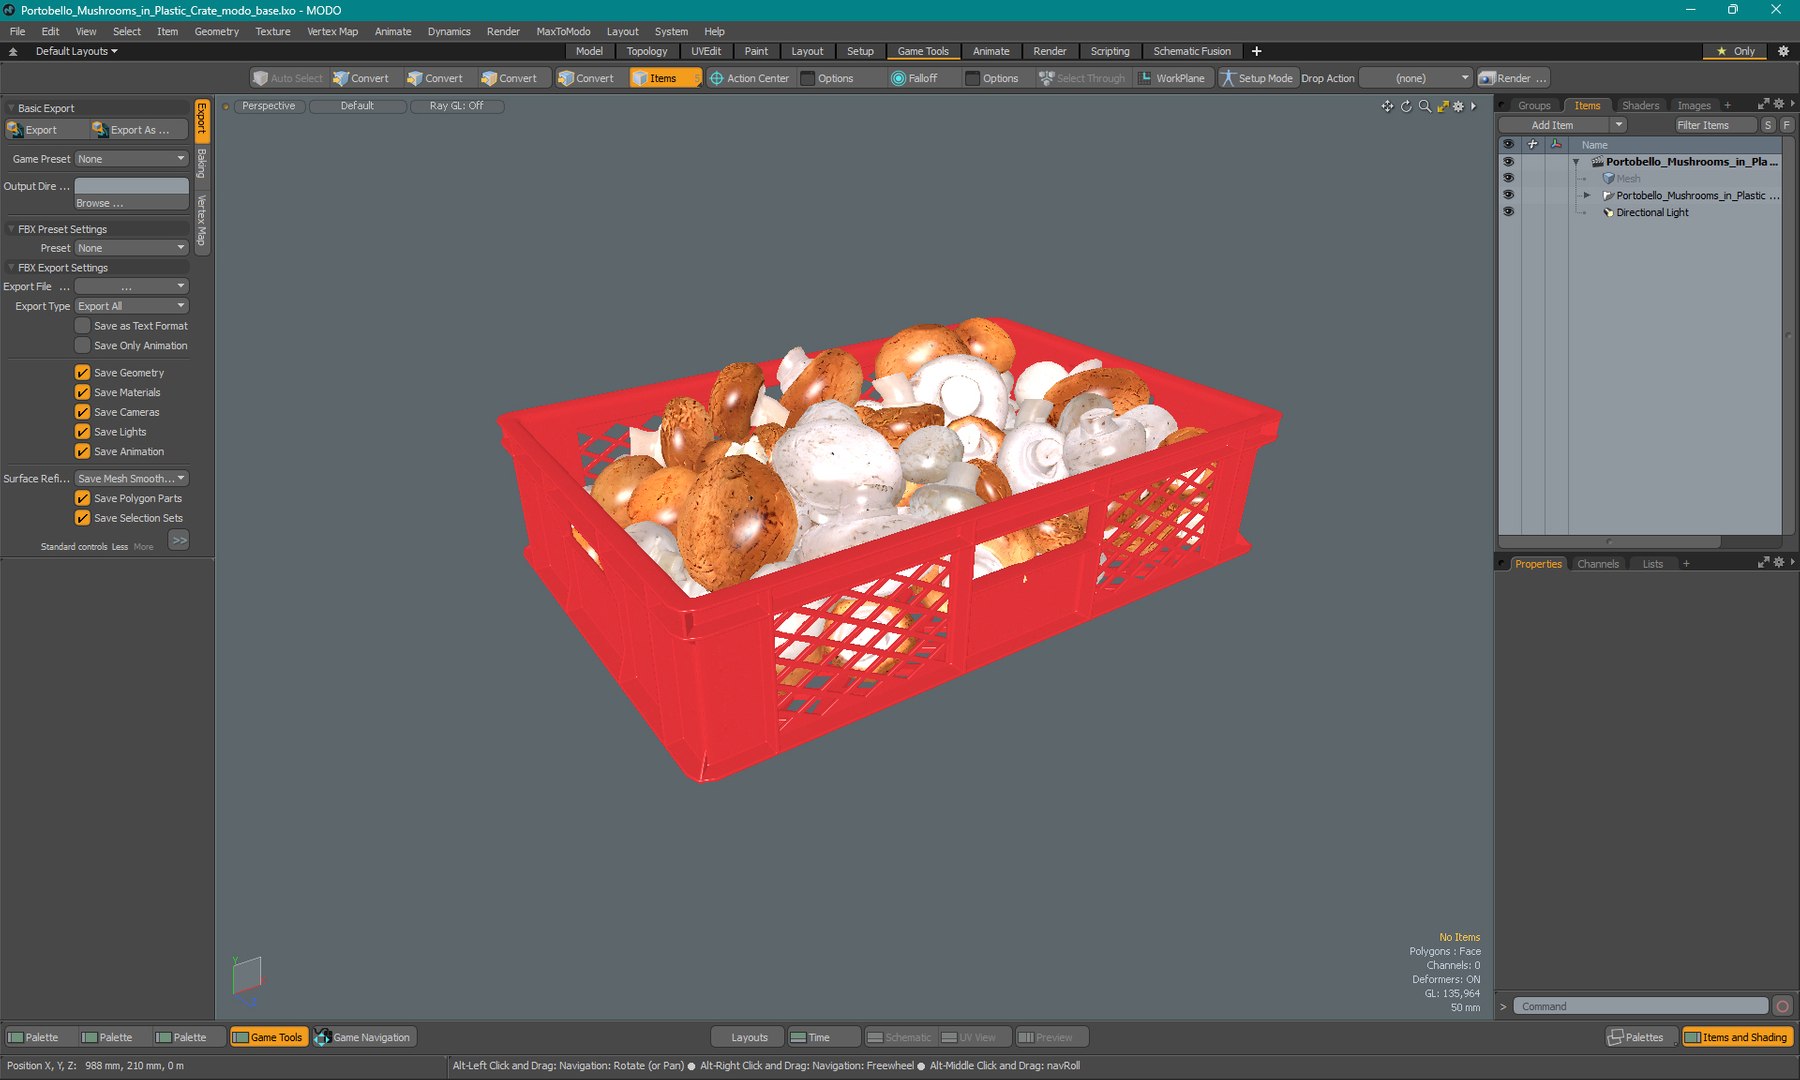The height and width of the screenshot is (1080, 1800).
Task: Click Browse for output directory
Action: [132, 203]
